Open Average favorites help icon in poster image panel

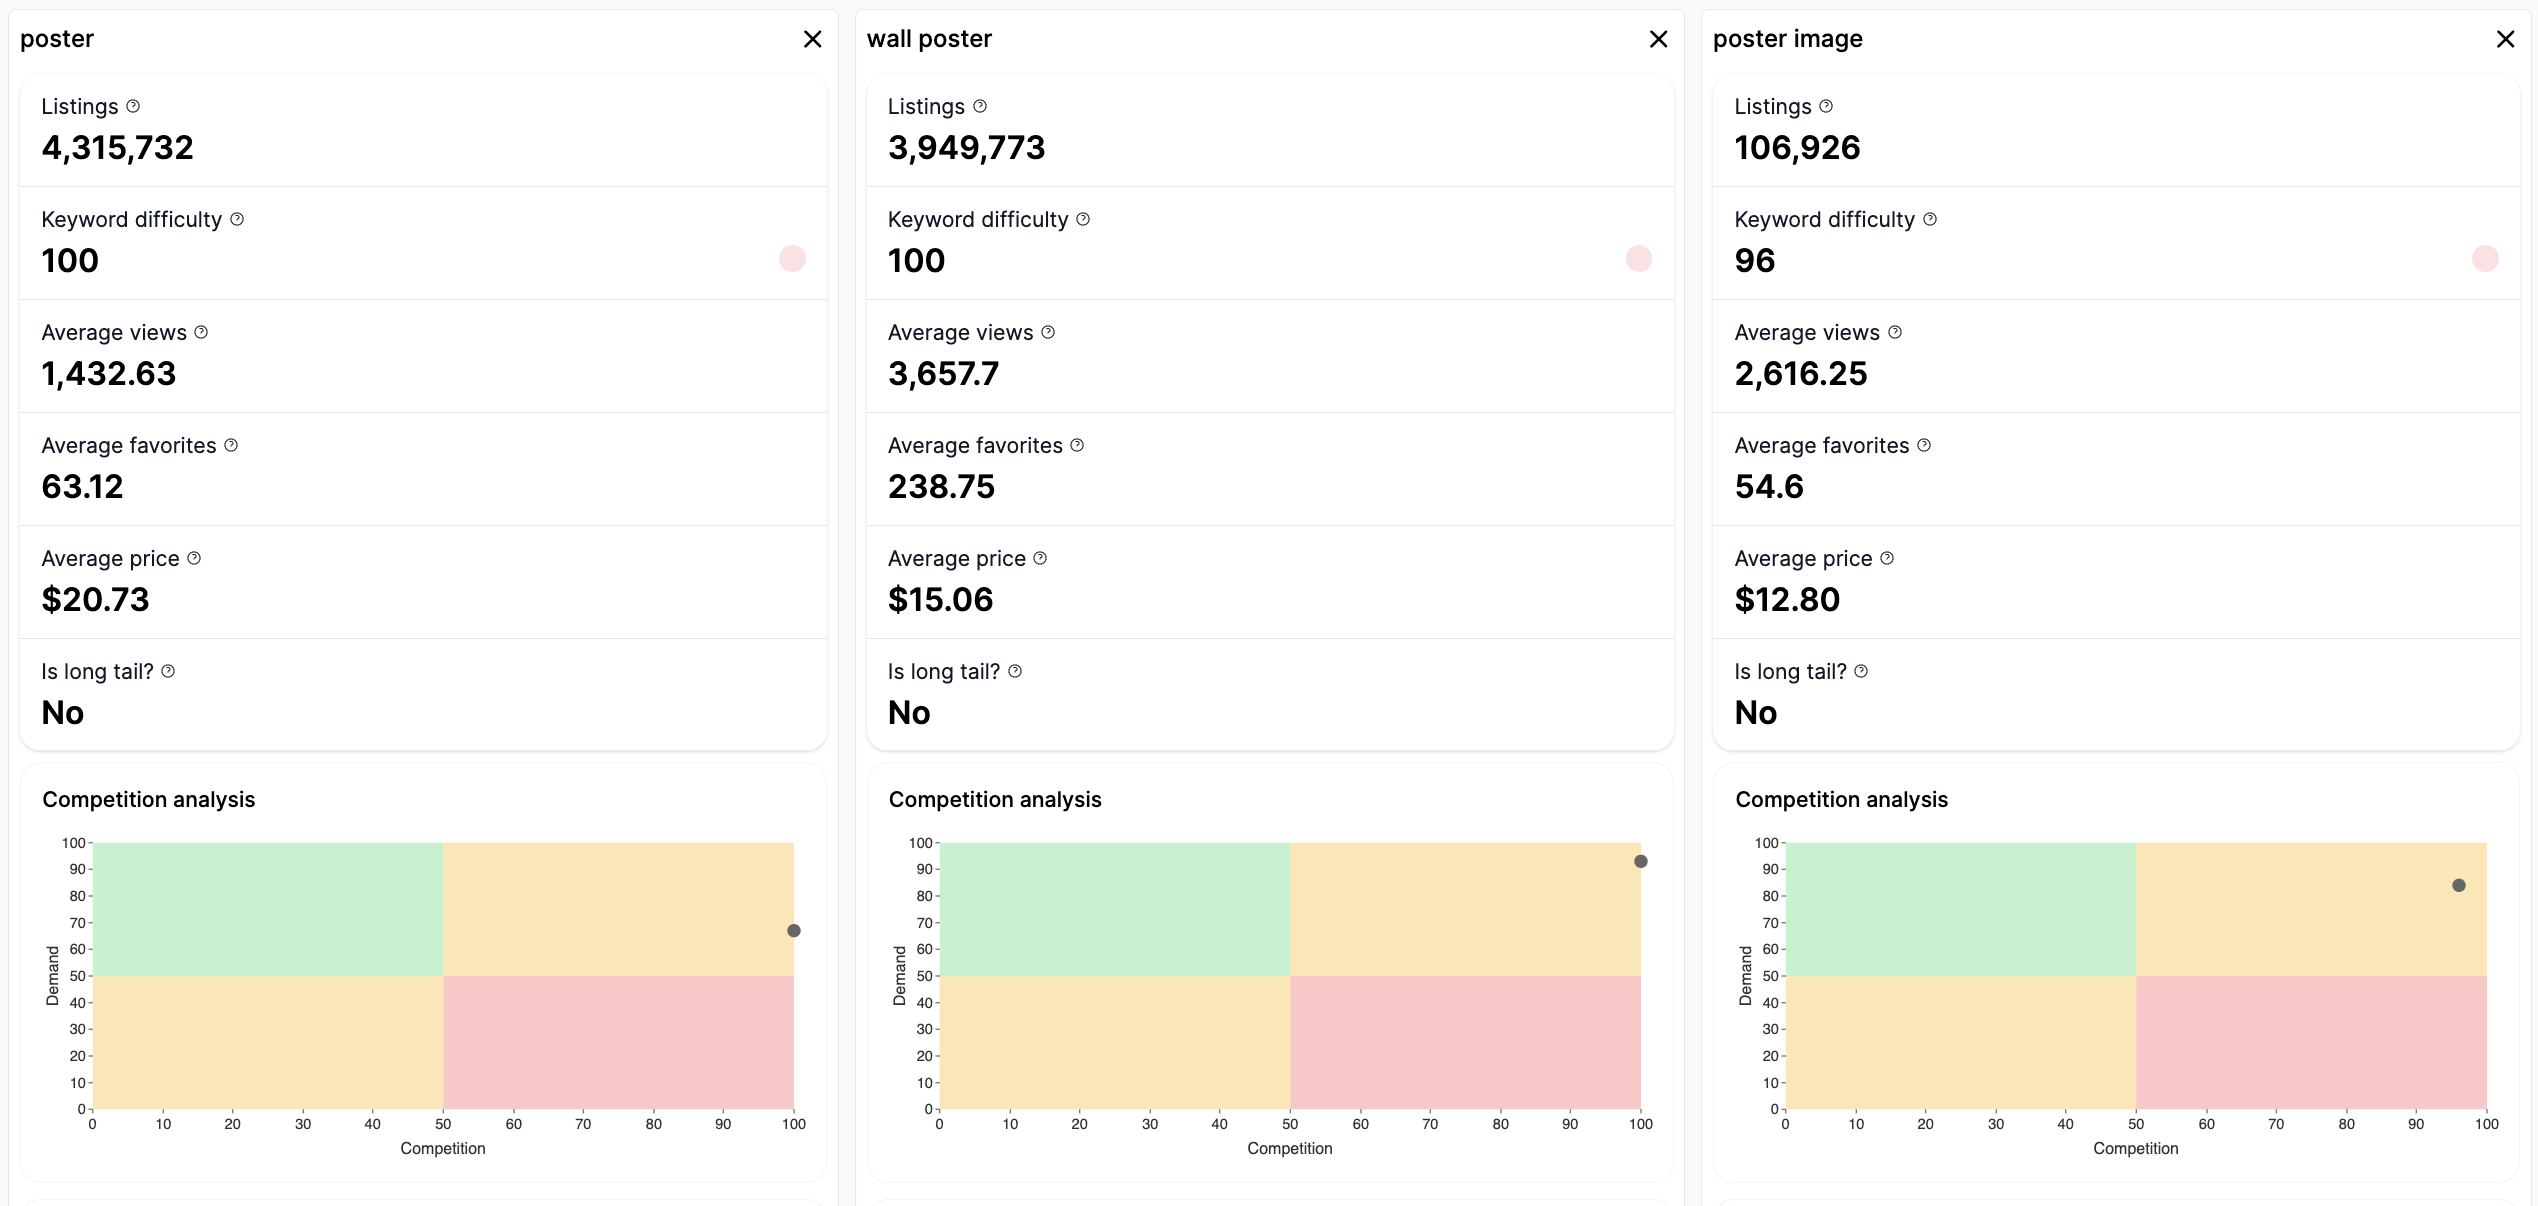click(1924, 445)
